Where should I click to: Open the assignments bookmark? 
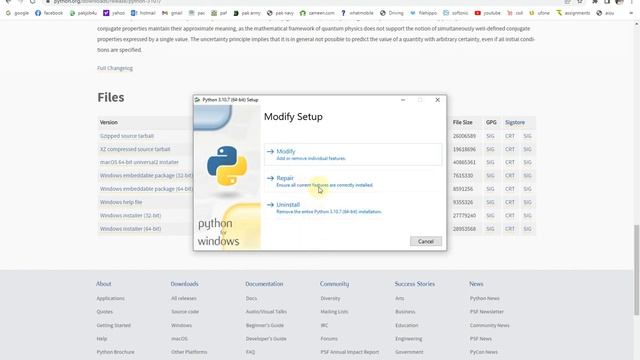[573, 13]
